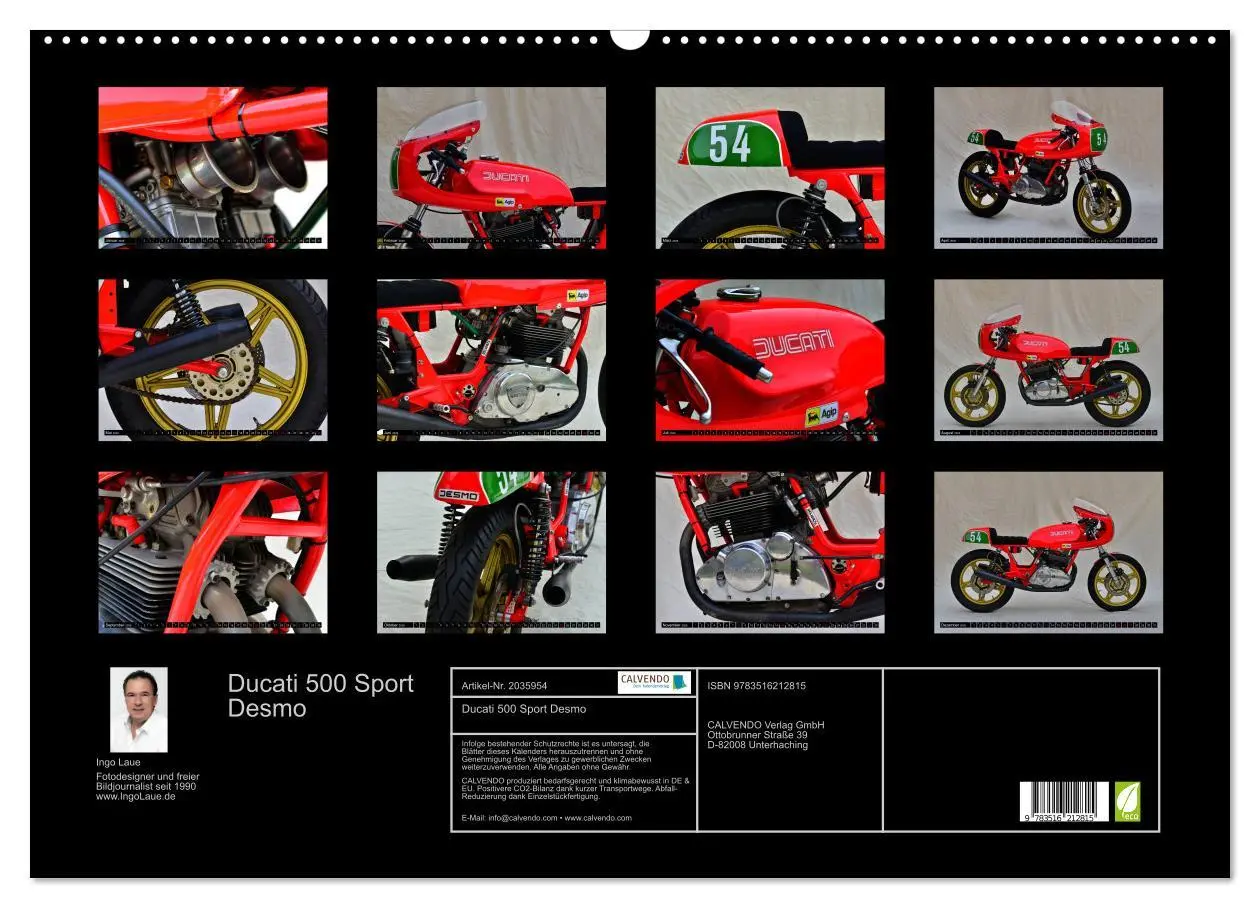The height and width of the screenshot is (908, 1260).
Task: Click the info@calvendo.com email address
Action: [522, 818]
